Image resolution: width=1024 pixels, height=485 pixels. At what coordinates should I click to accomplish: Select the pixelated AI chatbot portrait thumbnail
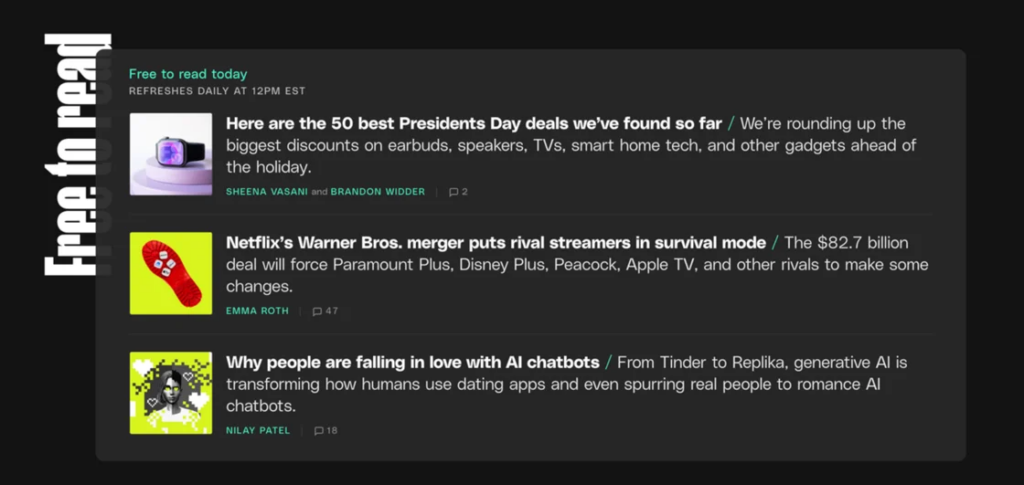(x=170, y=392)
